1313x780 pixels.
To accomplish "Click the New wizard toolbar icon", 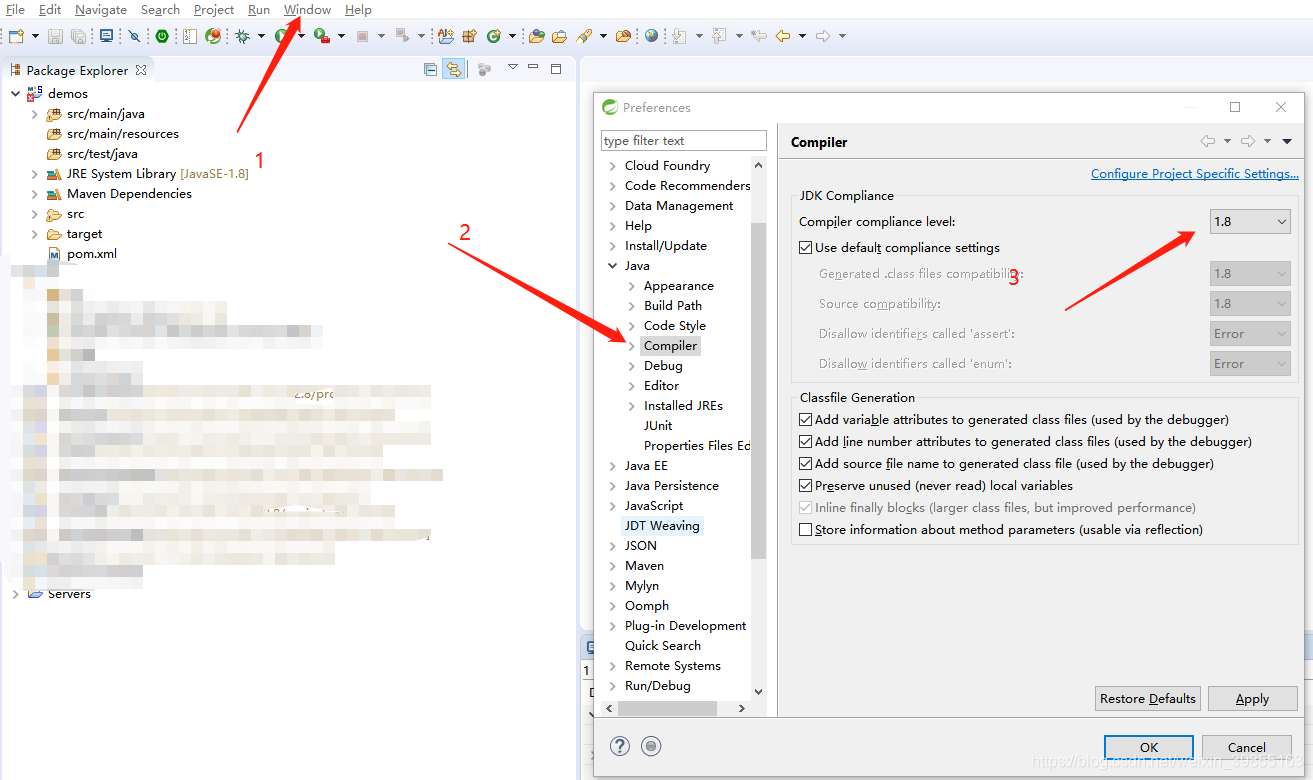I will pyautogui.click(x=16, y=36).
